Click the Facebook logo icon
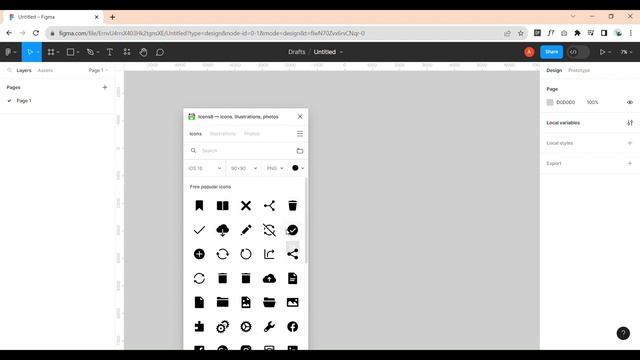Viewport: 640px width, 360px height. 293,327
